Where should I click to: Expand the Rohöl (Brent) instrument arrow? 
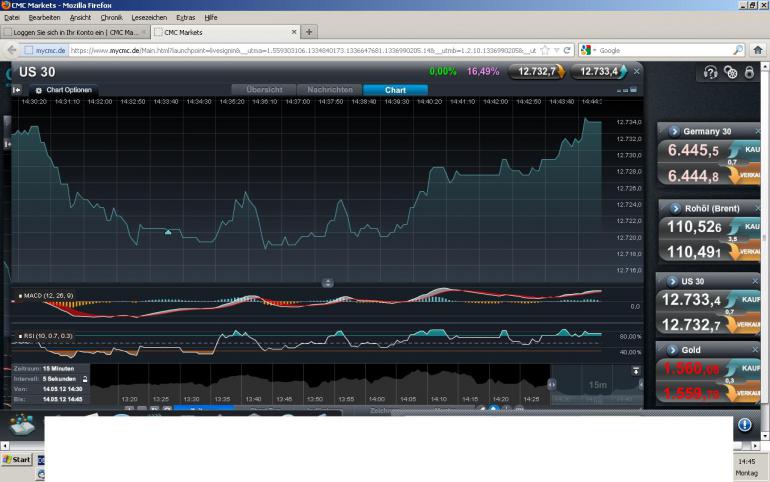pyautogui.click(x=676, y=209)
